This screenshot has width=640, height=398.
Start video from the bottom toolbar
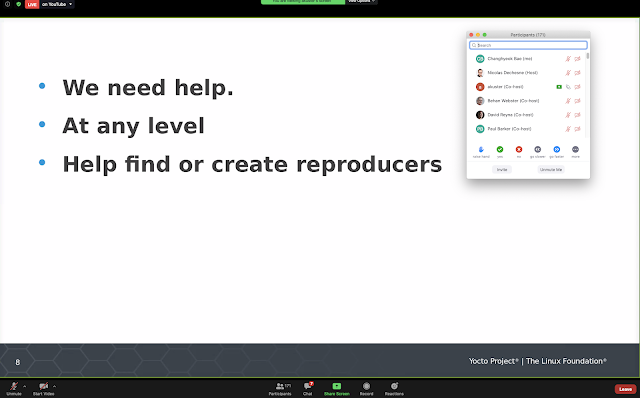[43, 388]
